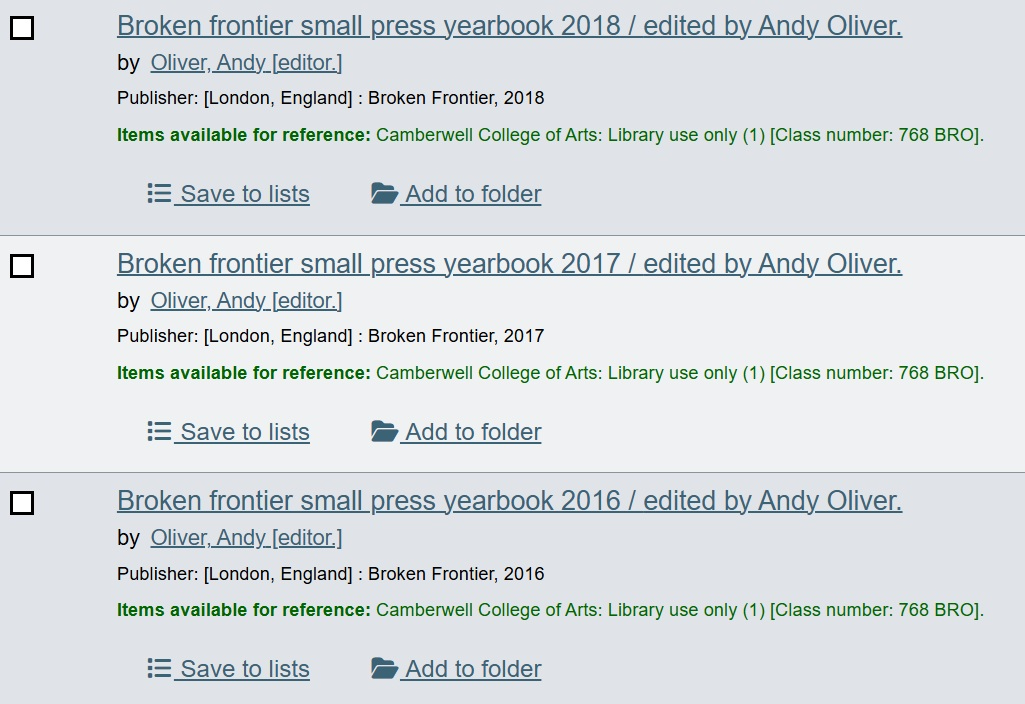Open Broken frontier small press yearbook 2018 title
The width and height of the screenshot is (1025, 704).
[x=509, y=26]
